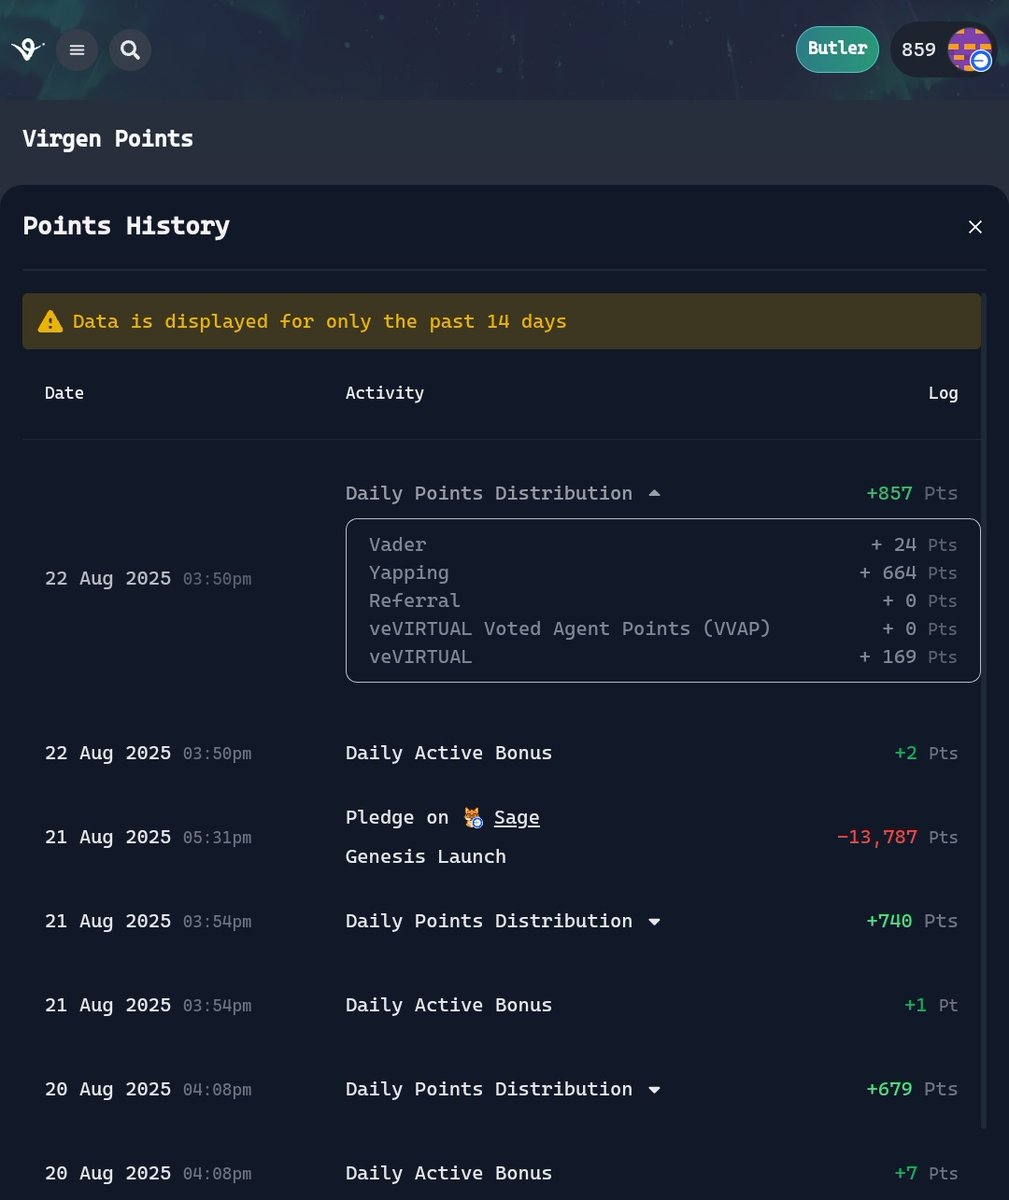
Task: Click the +2 Pts value
Action: click(x=925, y=753)
